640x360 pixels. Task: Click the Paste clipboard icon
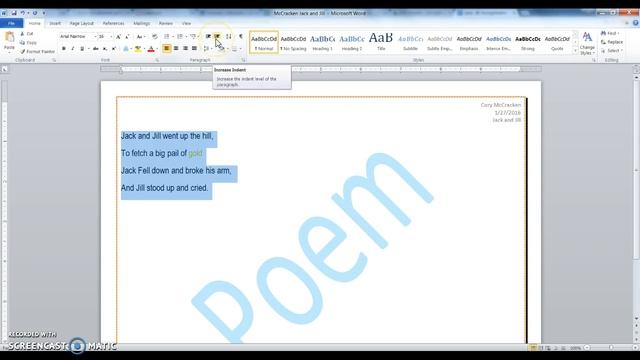(x=9, y=38)
